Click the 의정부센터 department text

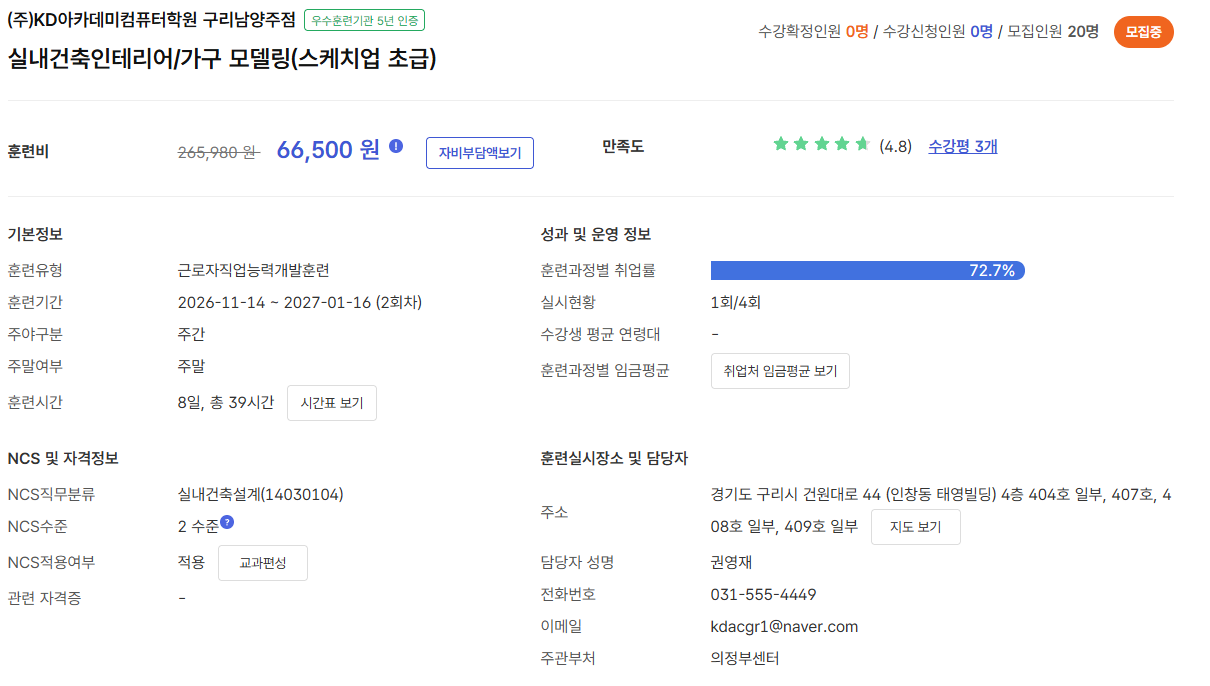[x=745, y=658]
